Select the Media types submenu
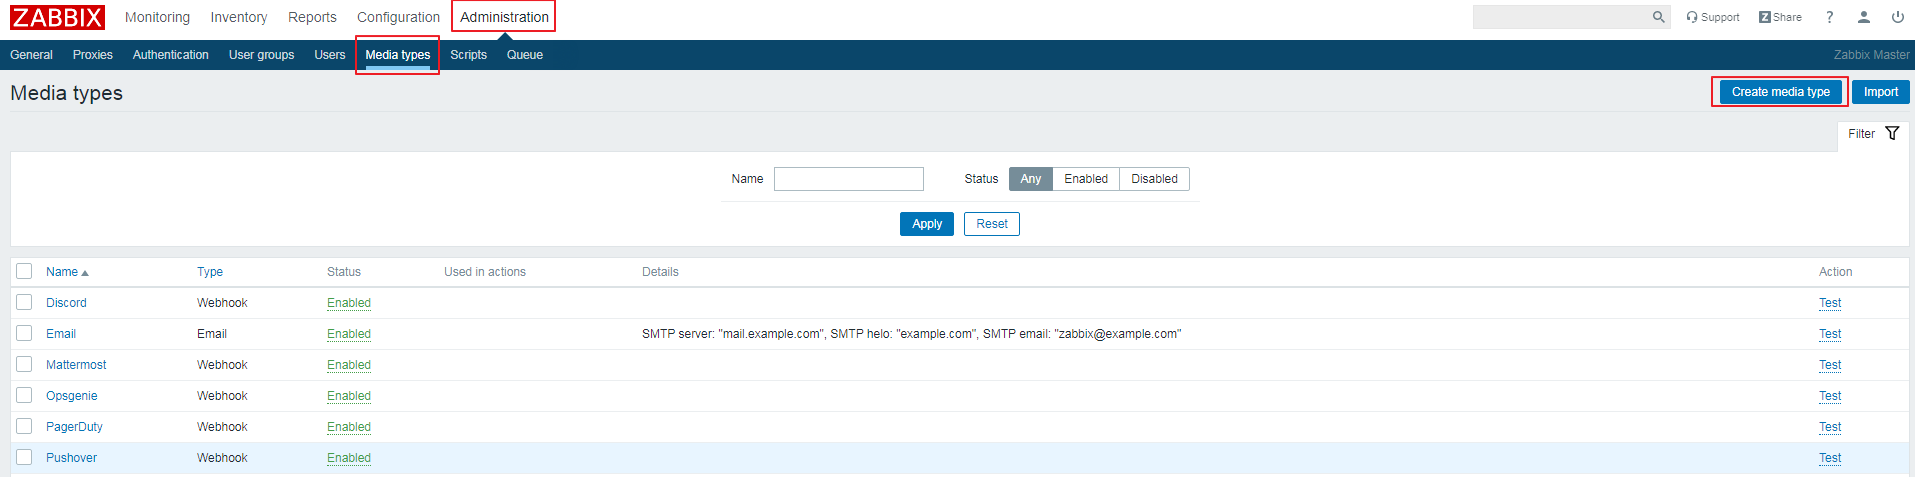 398,55
